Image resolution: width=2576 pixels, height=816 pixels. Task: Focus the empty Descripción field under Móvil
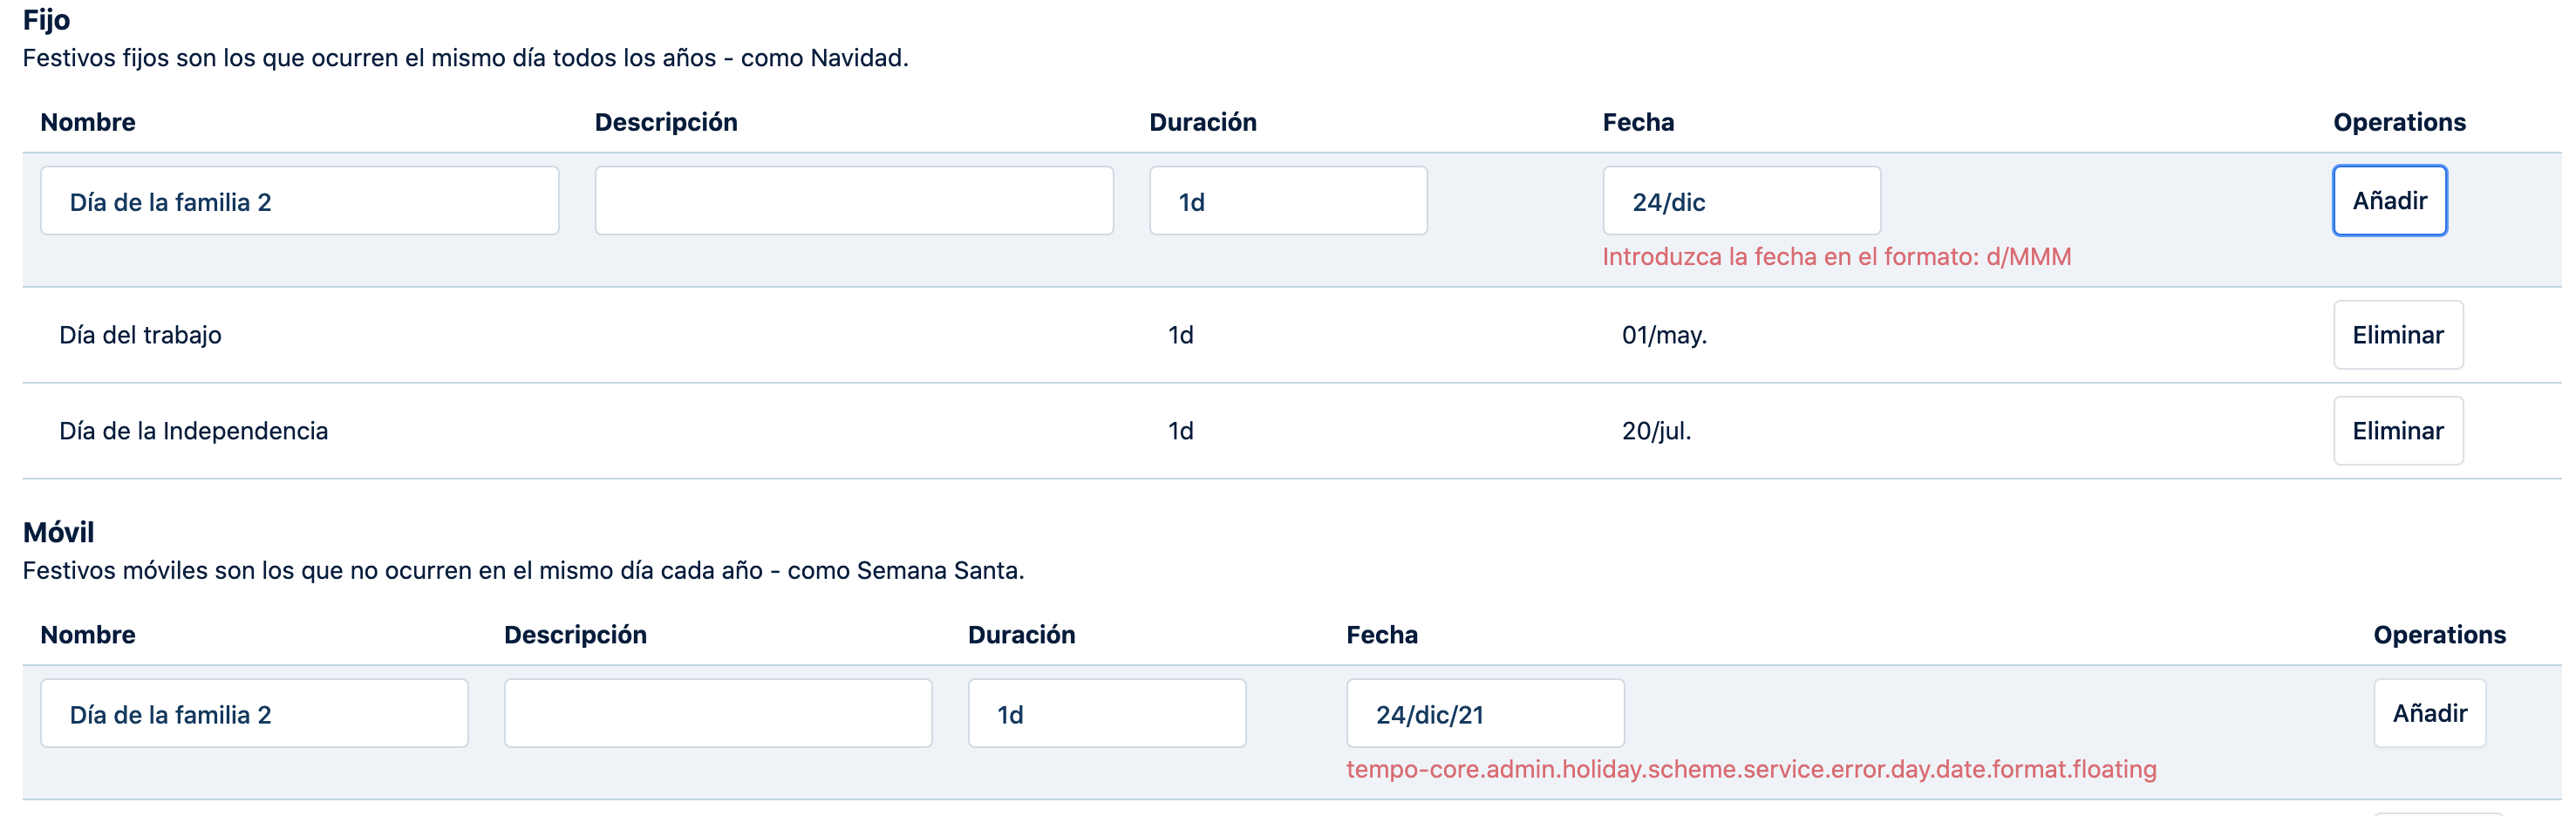(717, 714)
